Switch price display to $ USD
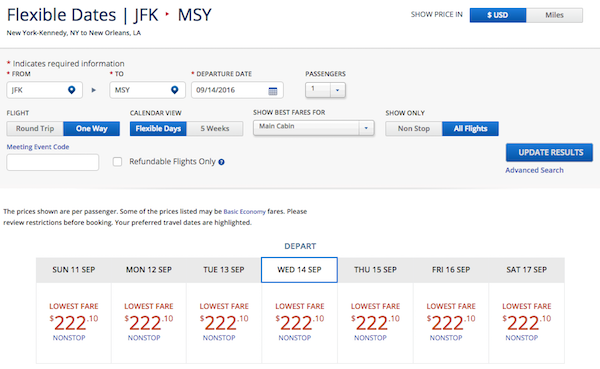 pyautogui.click(x=498, y=15)
